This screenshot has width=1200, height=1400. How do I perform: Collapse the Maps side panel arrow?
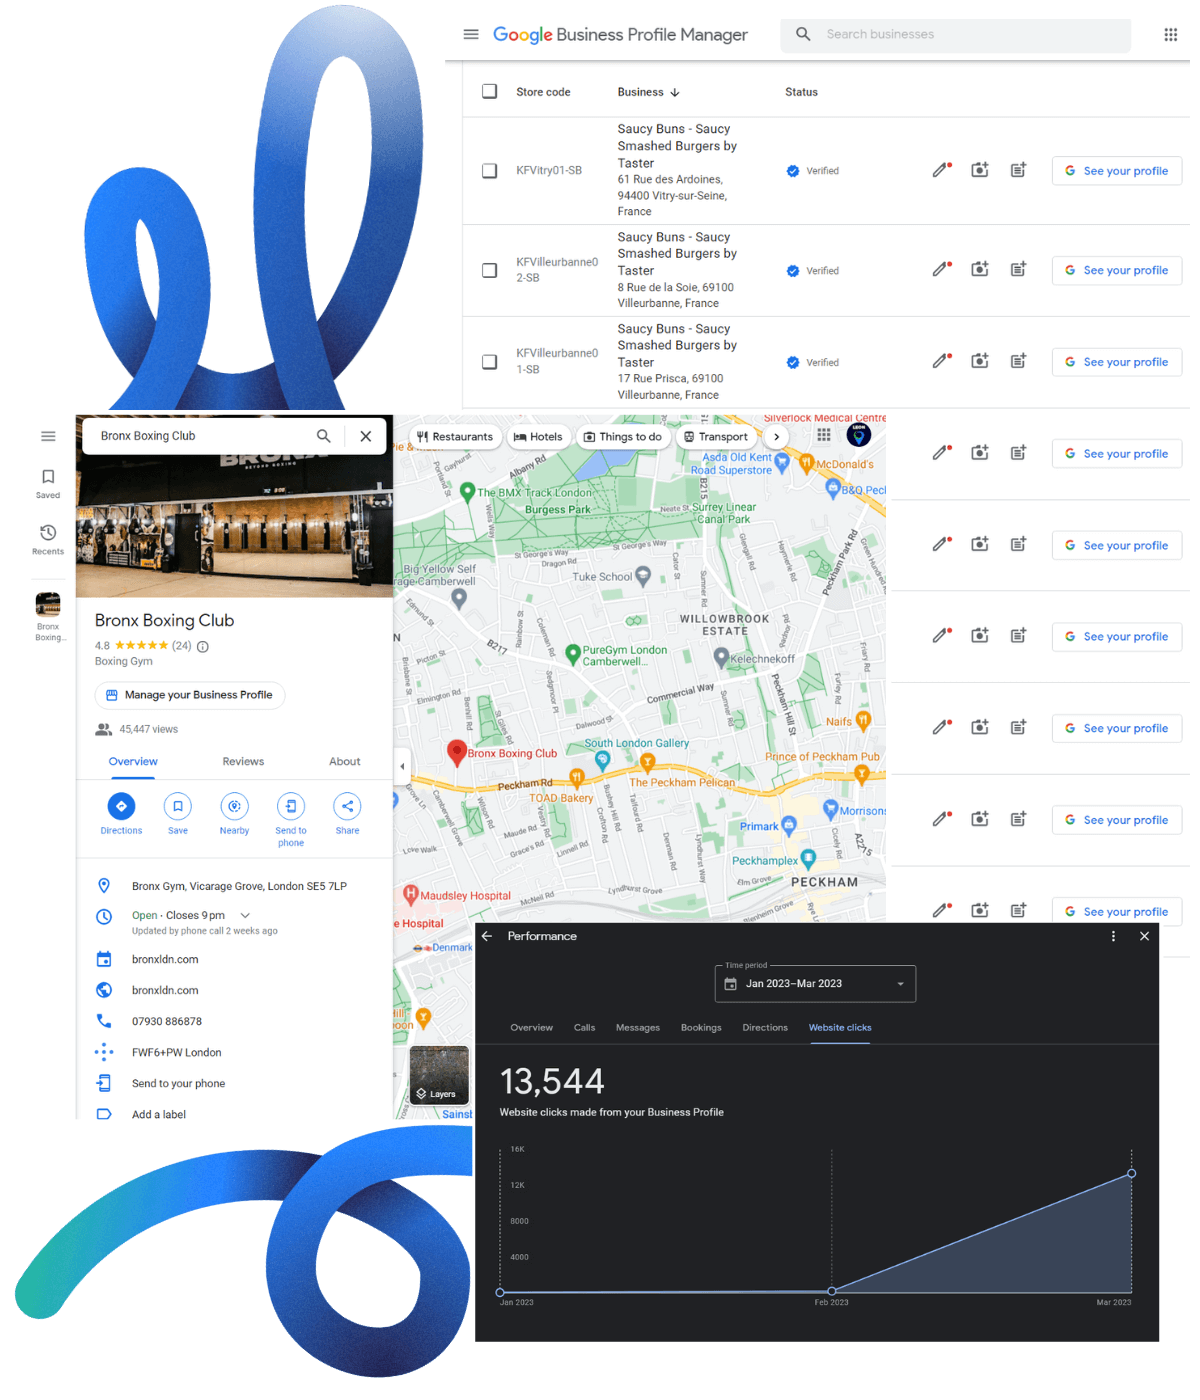tap(402, 767)
